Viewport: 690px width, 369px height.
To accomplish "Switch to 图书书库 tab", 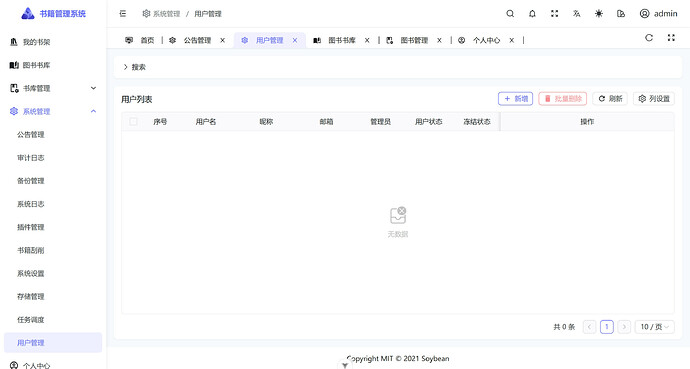I will [335, 40].
